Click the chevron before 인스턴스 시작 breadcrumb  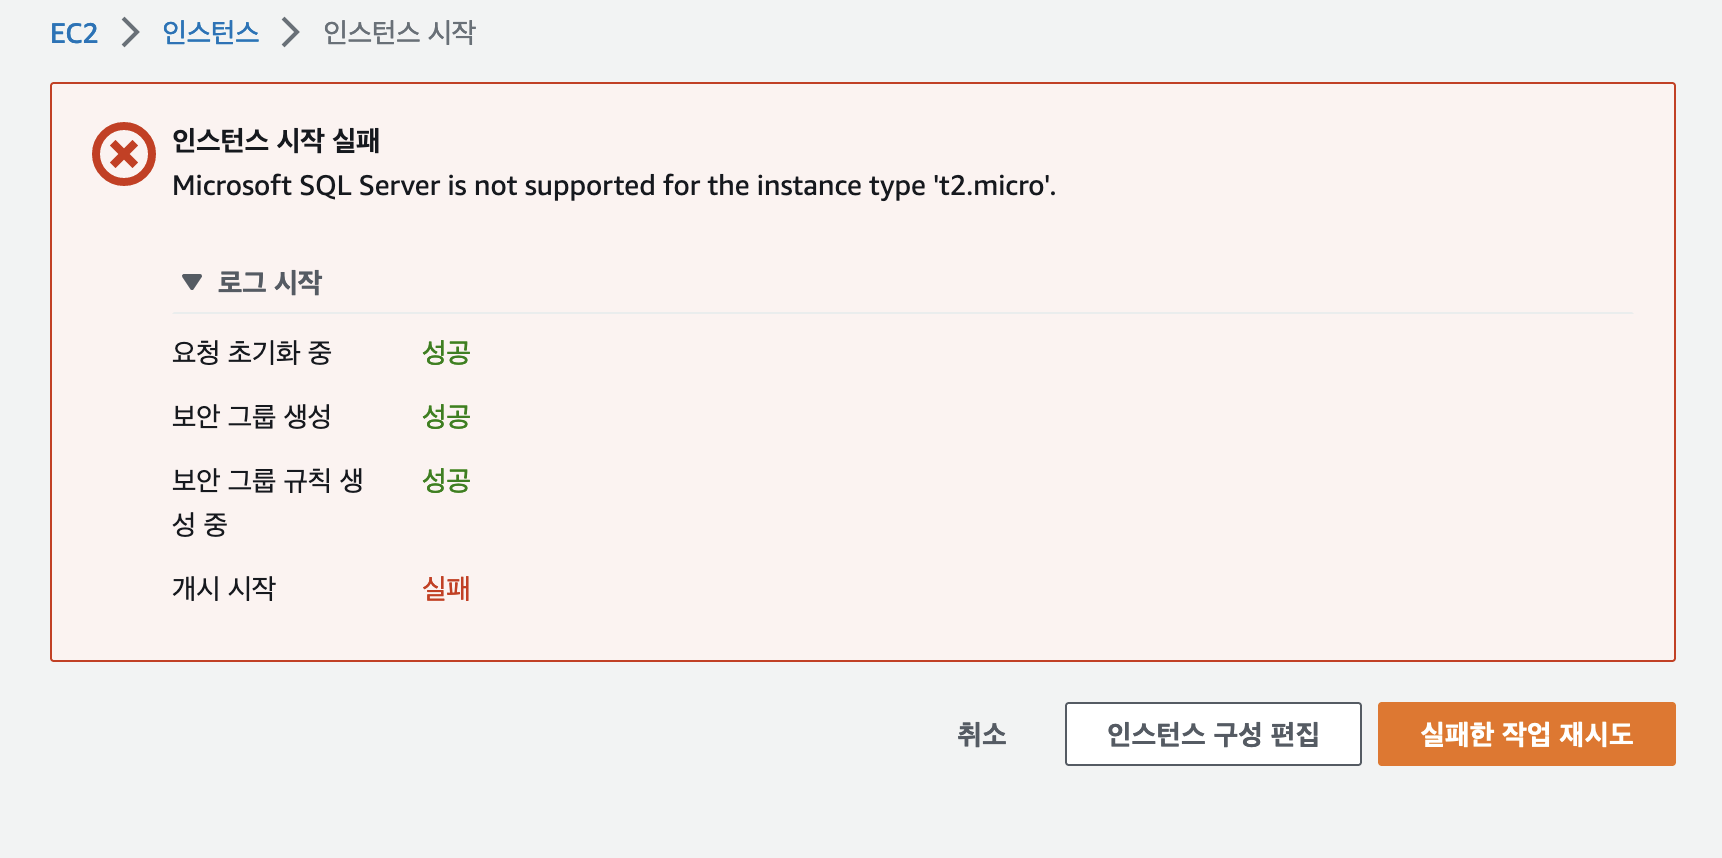[x=290, y=33]
